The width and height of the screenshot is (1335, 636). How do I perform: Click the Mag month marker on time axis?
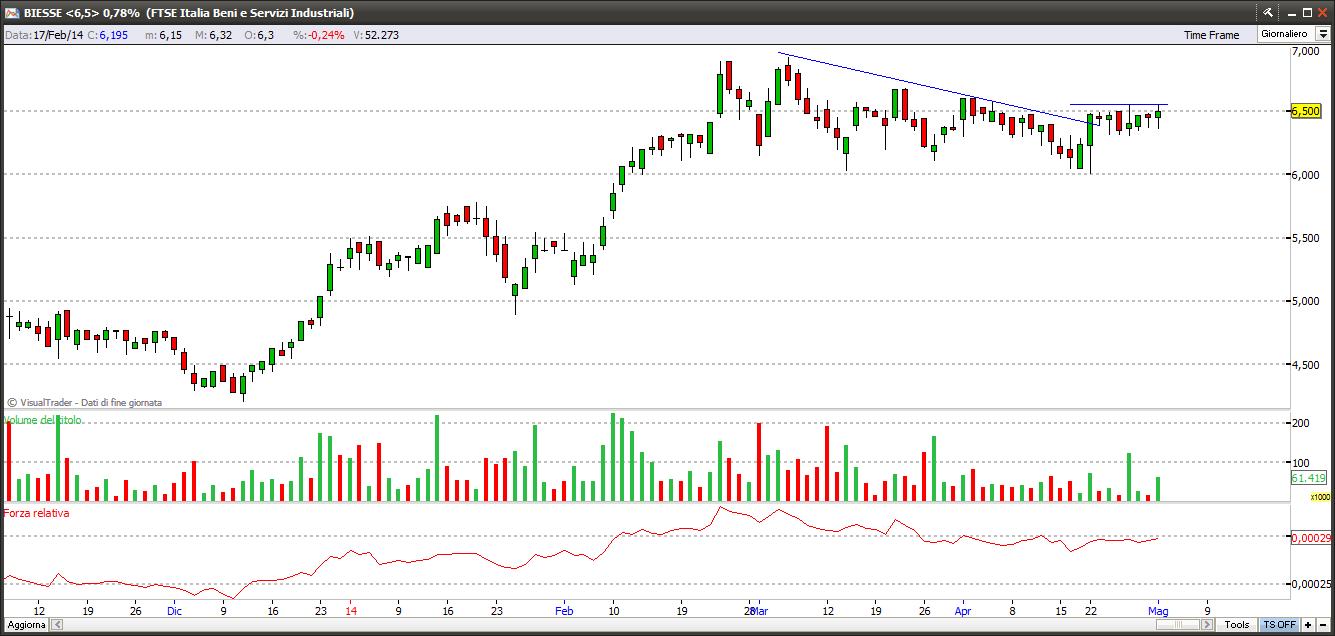click(1158, 610)
